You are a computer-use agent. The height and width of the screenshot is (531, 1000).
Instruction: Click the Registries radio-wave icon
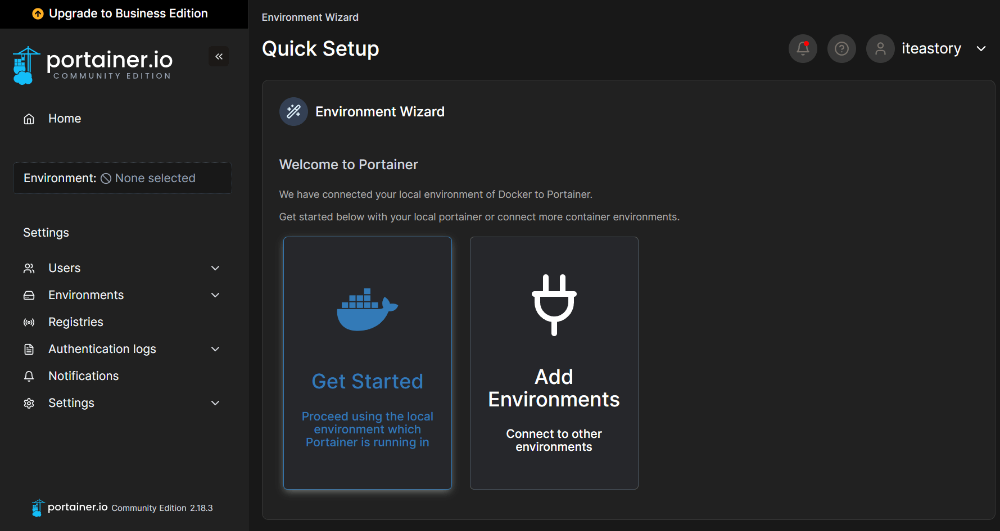pos(29,322)
